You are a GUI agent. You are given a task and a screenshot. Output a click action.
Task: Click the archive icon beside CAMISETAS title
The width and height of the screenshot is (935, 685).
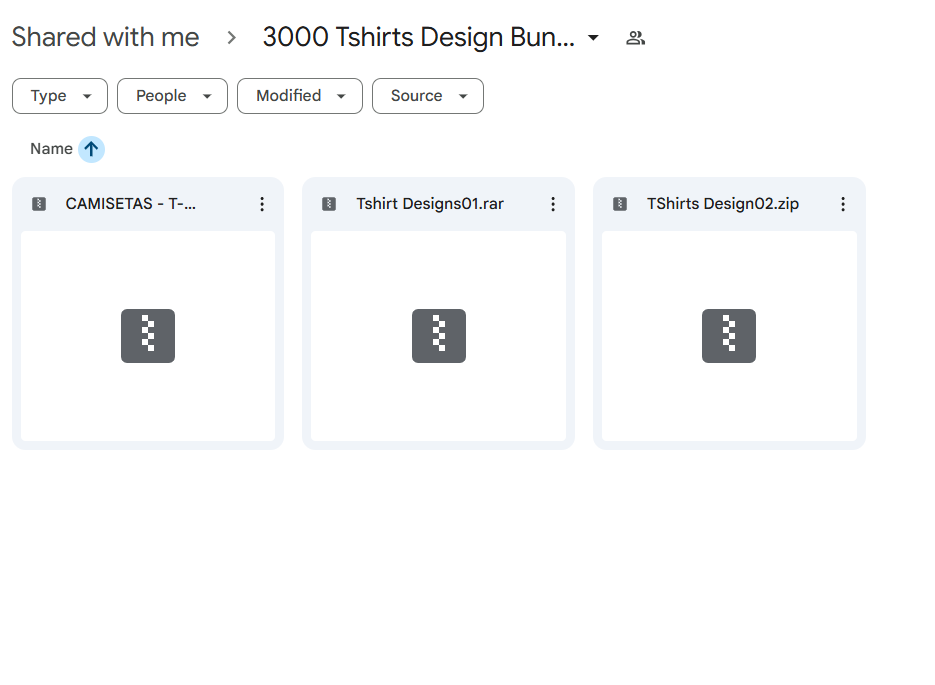pyautogui.click(x=39, y=204)
